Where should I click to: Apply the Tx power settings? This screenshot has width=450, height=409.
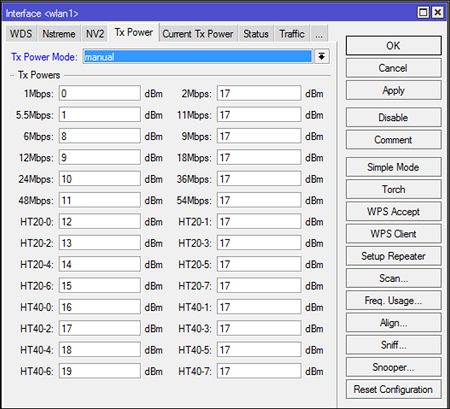(393, 90)
